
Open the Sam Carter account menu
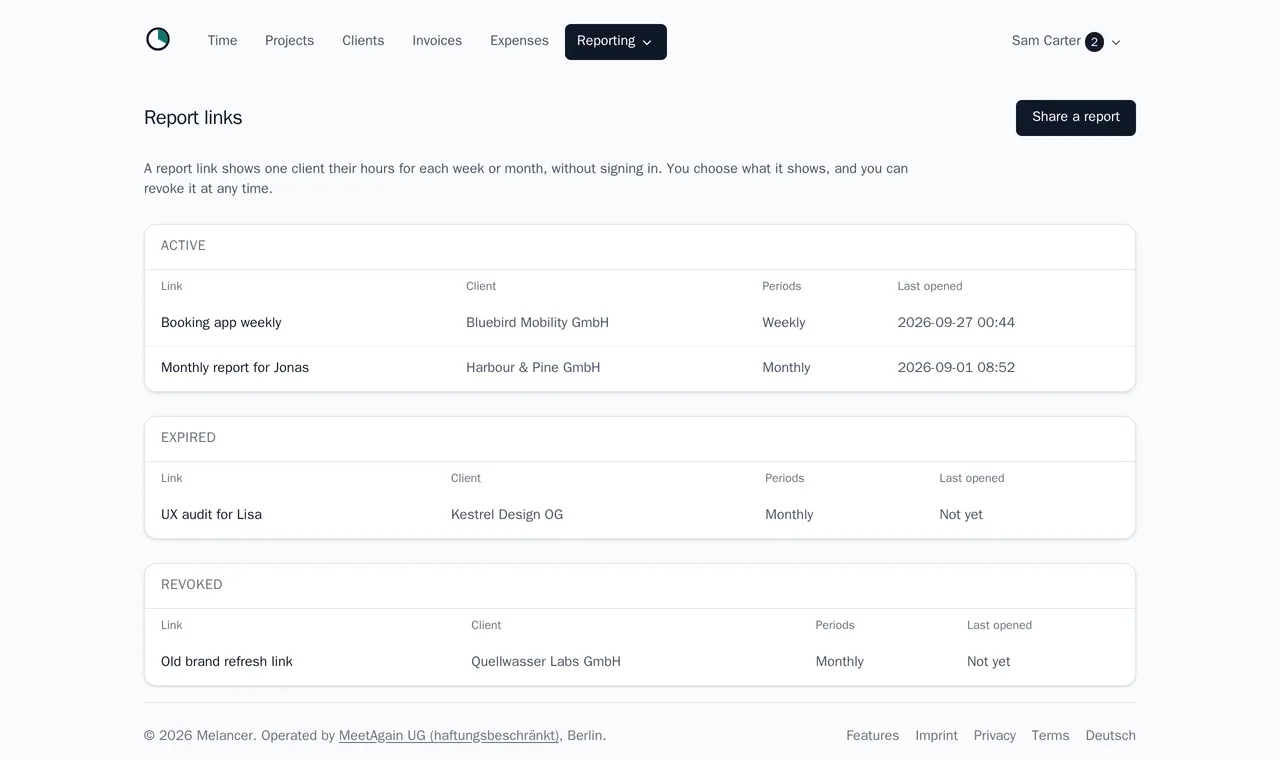1066,42
